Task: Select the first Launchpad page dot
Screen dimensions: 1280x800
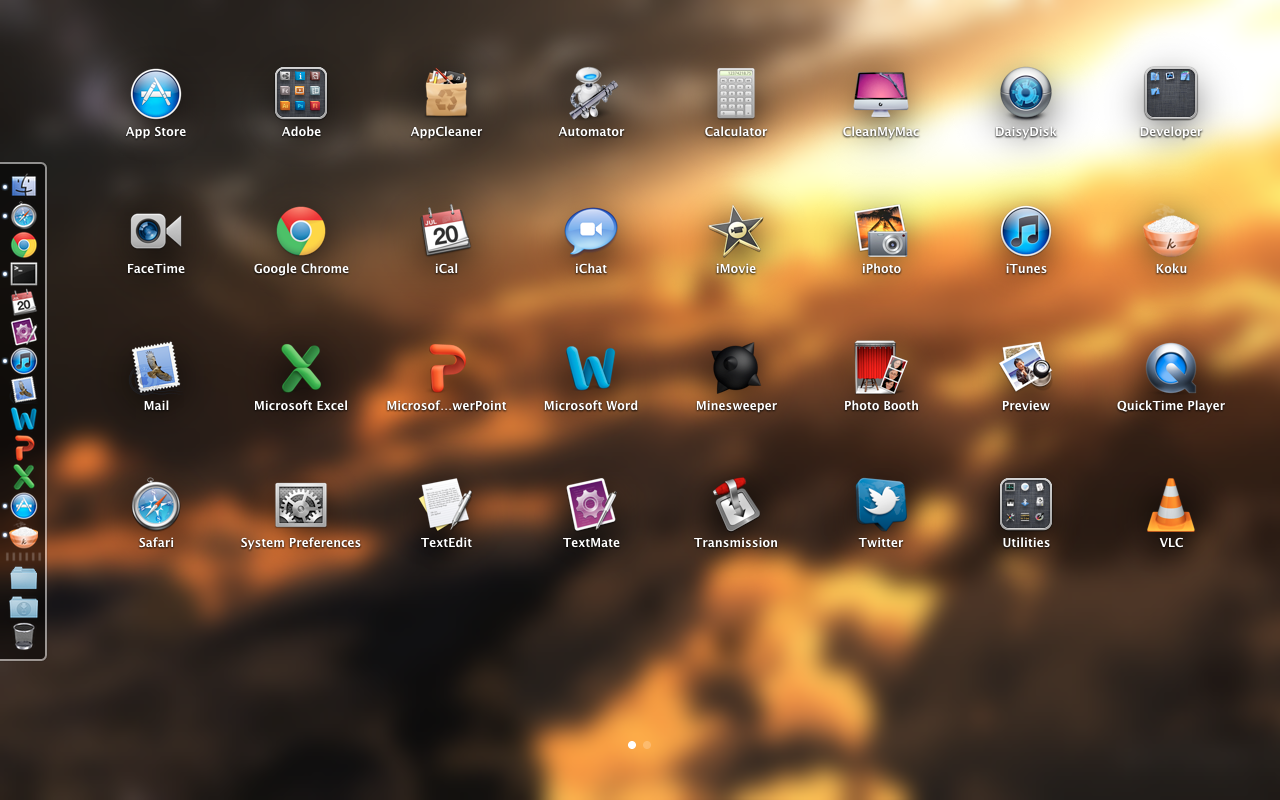Action: 631,745
